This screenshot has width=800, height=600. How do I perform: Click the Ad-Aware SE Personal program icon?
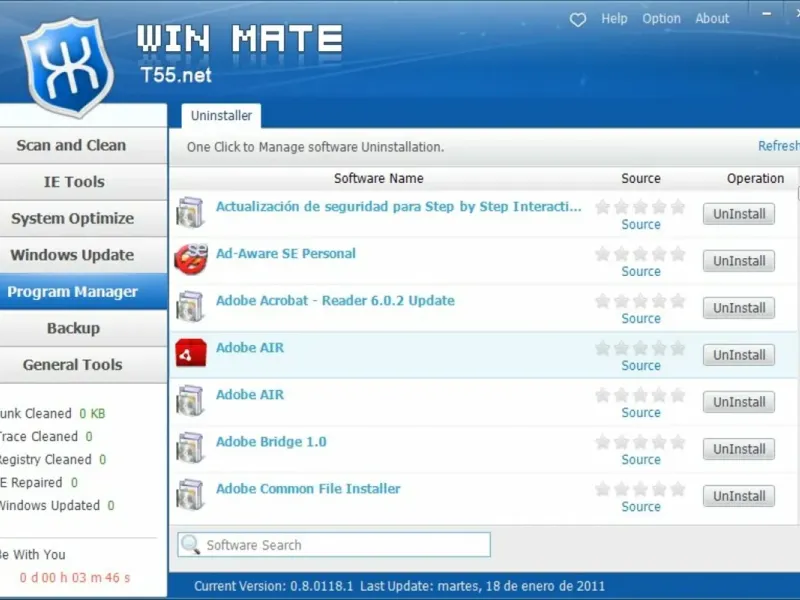(x=191, y=259)
